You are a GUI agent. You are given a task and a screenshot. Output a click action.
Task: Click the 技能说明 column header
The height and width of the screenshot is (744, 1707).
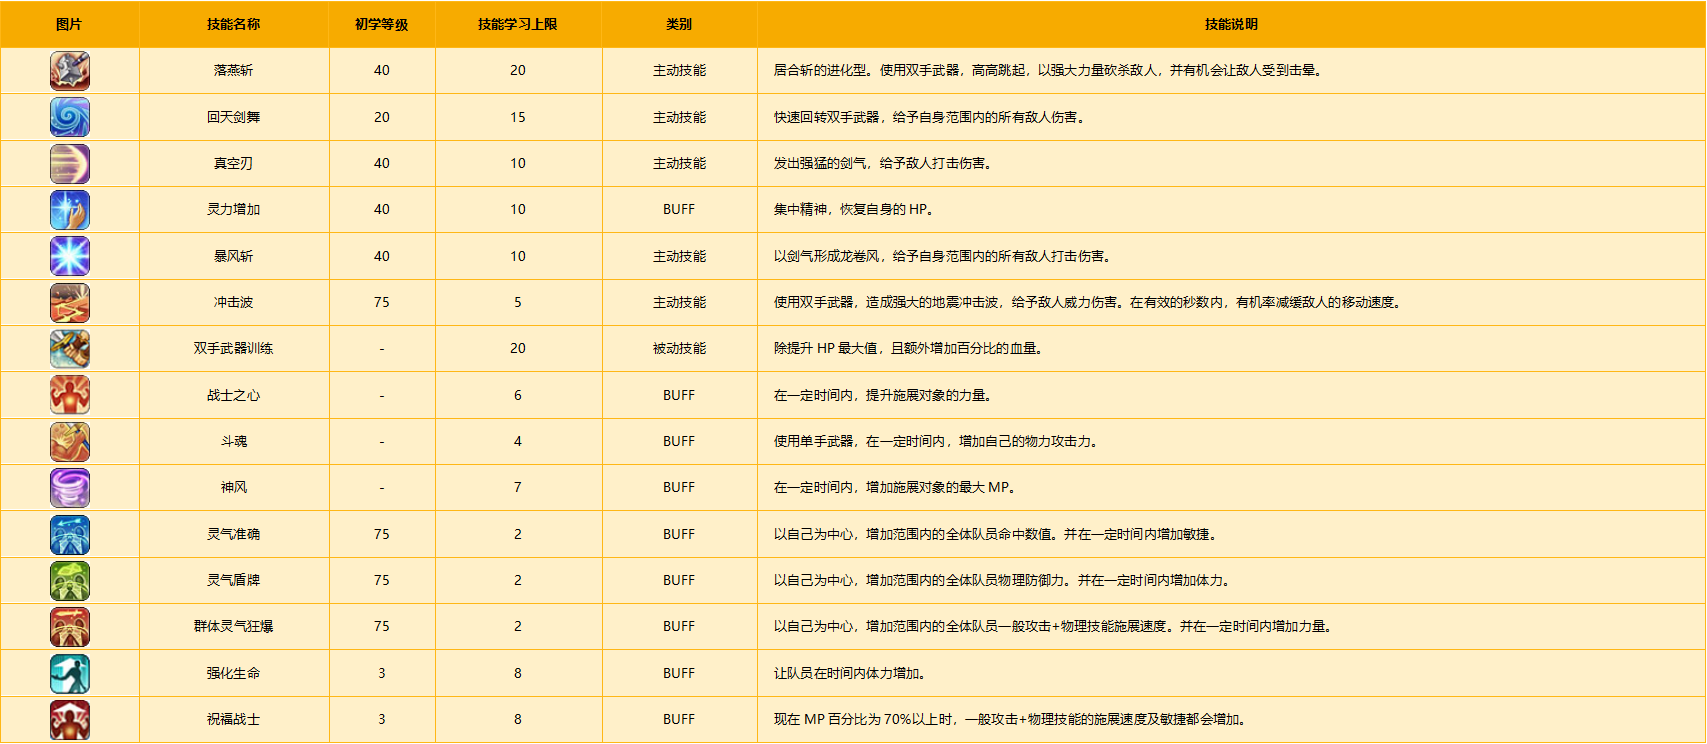pyautogui.click(x=1231, y=24)
